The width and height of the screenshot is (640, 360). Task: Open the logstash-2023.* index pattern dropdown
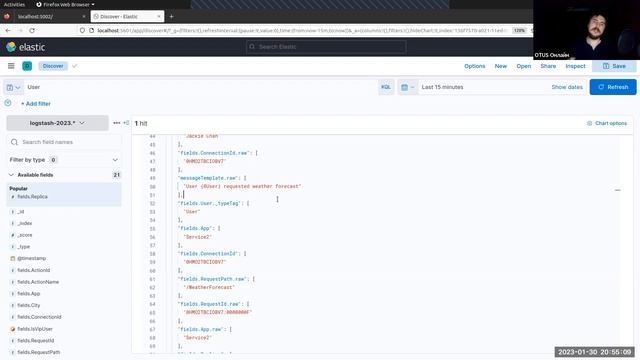coord(57,123)
